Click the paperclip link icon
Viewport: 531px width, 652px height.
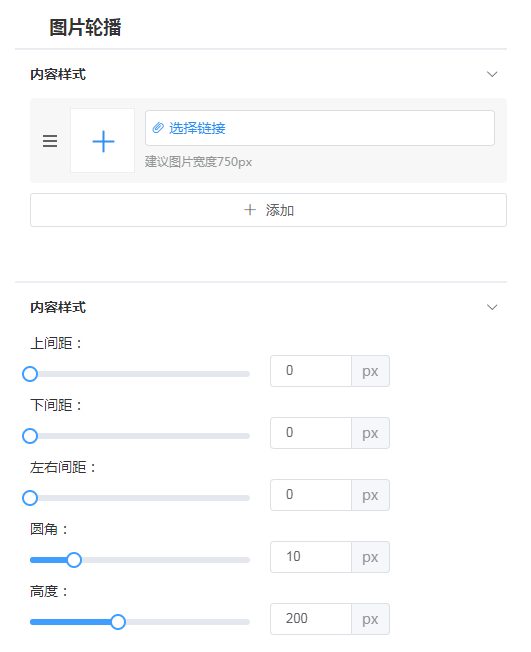point(158,128)
